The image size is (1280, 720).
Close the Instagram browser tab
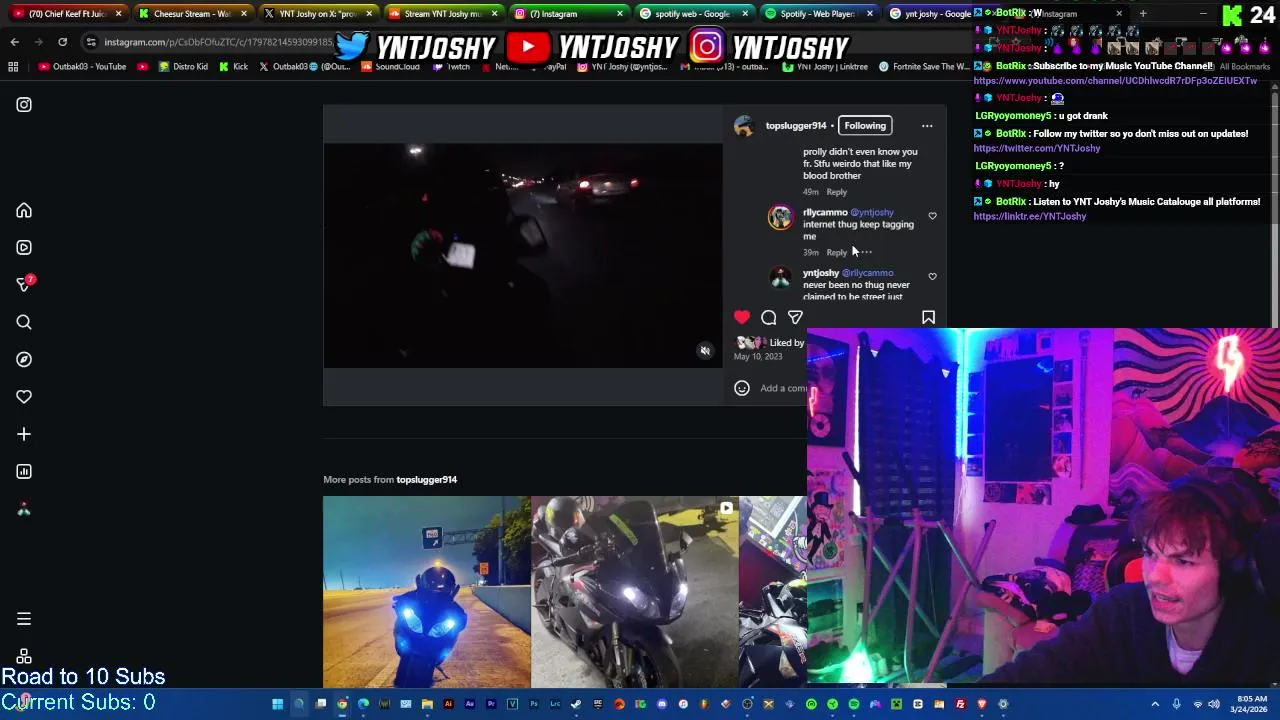619,14
